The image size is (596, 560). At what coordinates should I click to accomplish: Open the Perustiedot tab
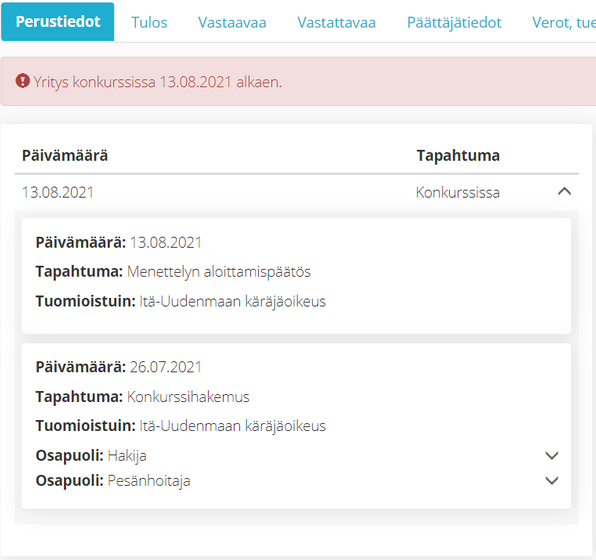pos(58,22)
